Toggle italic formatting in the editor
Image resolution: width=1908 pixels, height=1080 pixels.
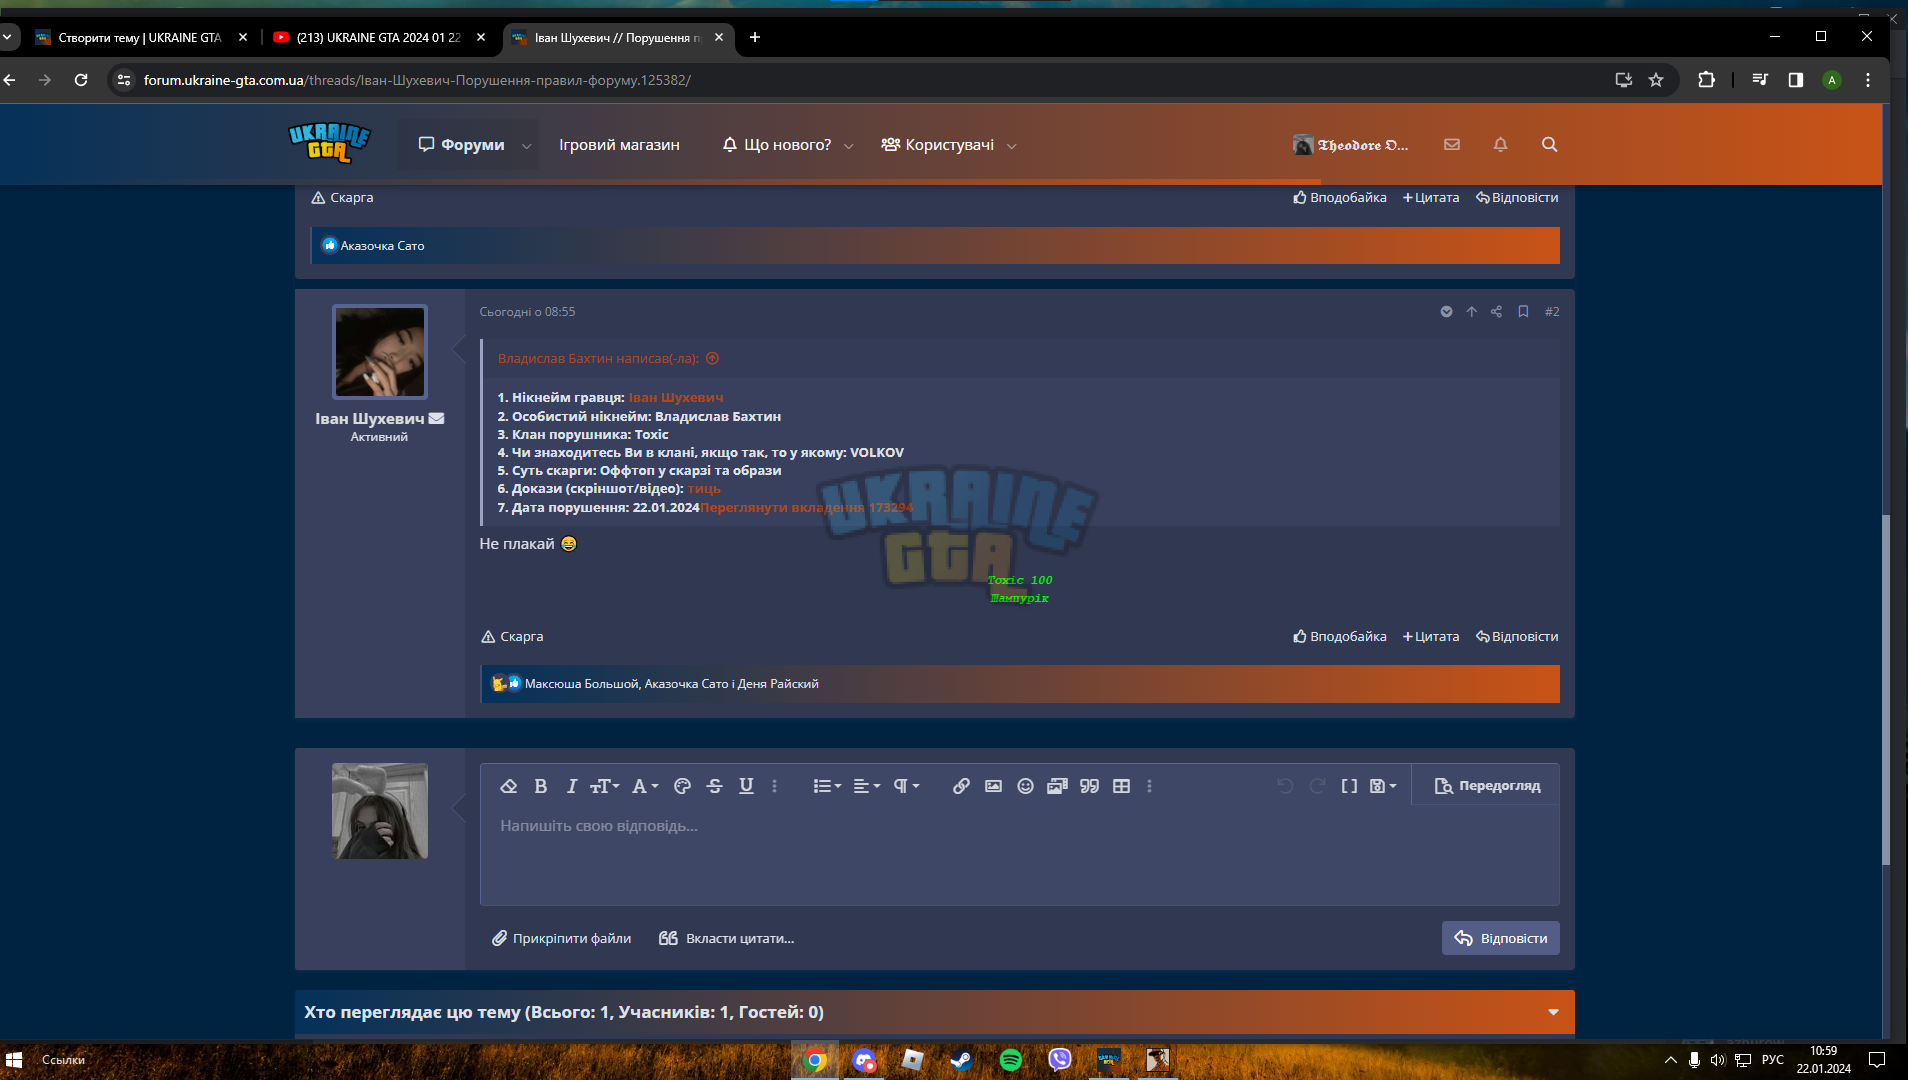571,786
